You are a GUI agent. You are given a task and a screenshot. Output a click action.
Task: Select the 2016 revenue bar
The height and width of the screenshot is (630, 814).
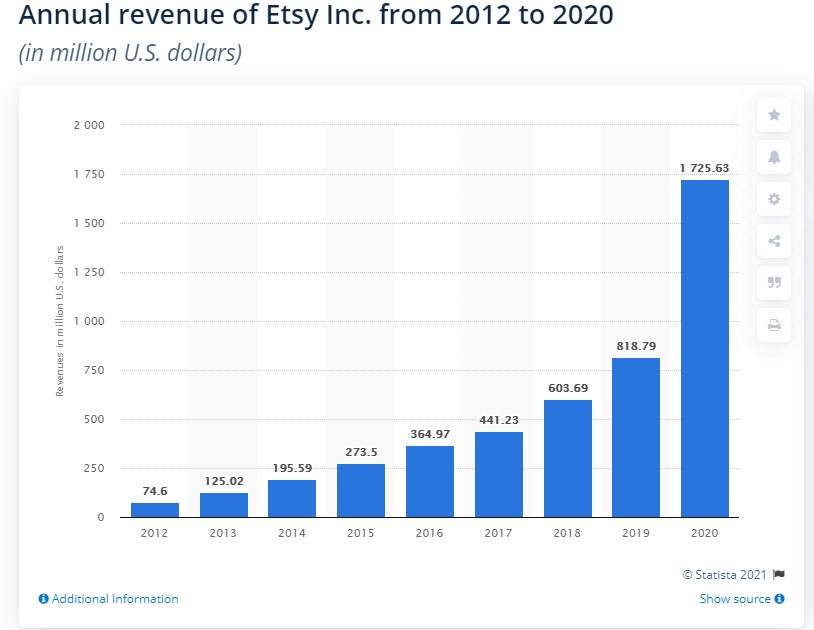(x=430, y=482)
